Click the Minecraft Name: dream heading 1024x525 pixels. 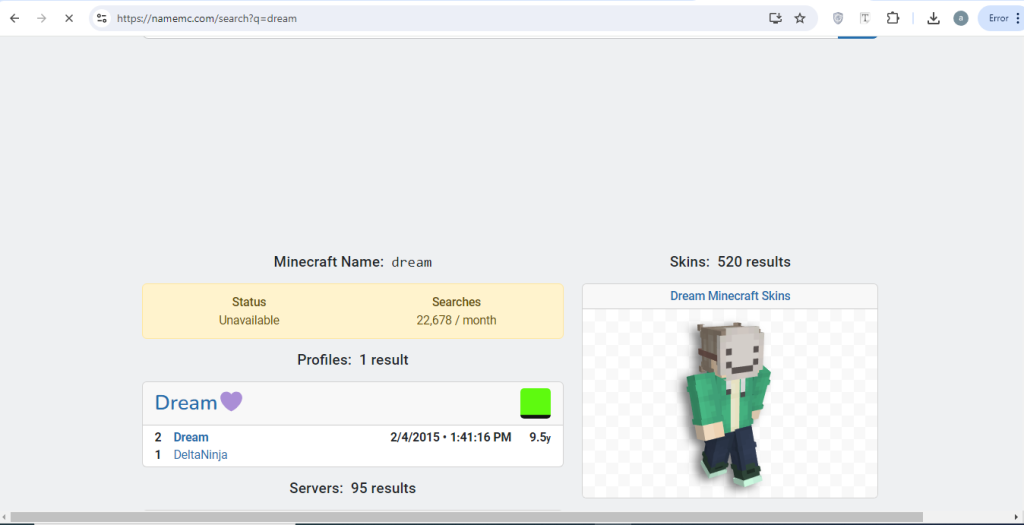pos(353,262)
